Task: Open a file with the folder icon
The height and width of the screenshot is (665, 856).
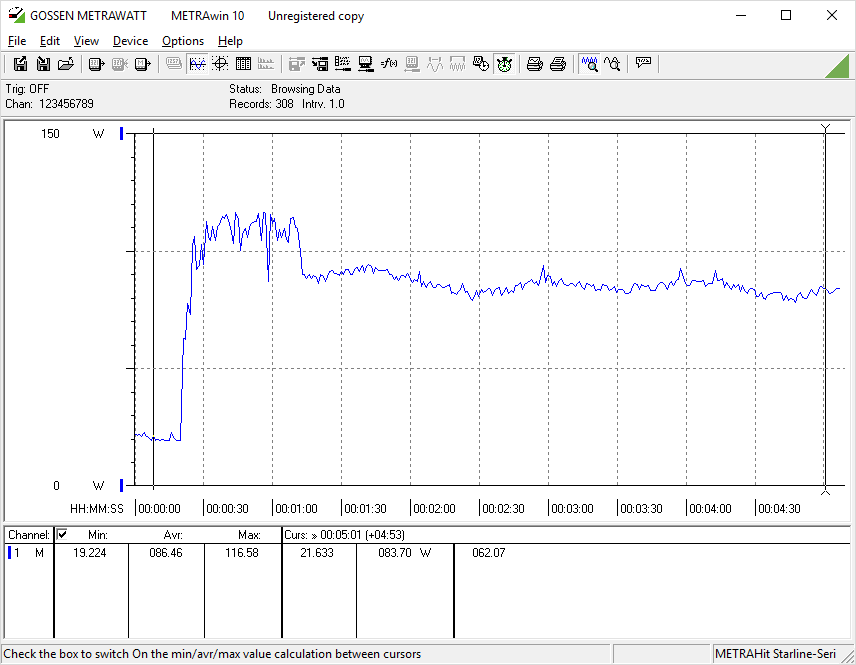Action: 66,64
